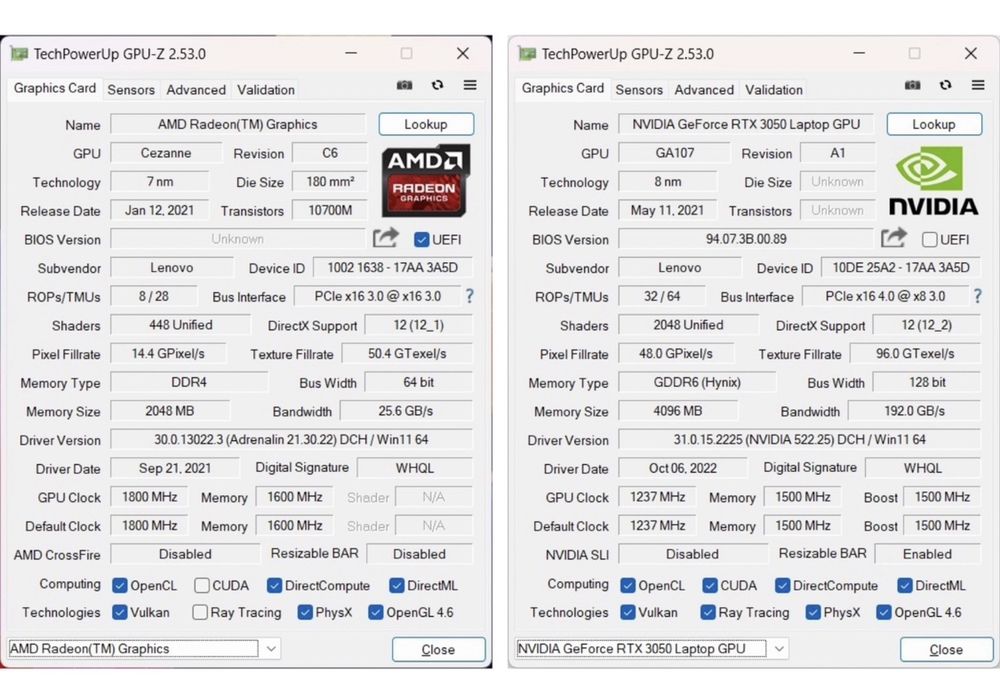Image resolution: width=1000 pixels, height=696 pixels.
Task: Click the AMD Radeon Graphics logo
Action: point(425,181)
